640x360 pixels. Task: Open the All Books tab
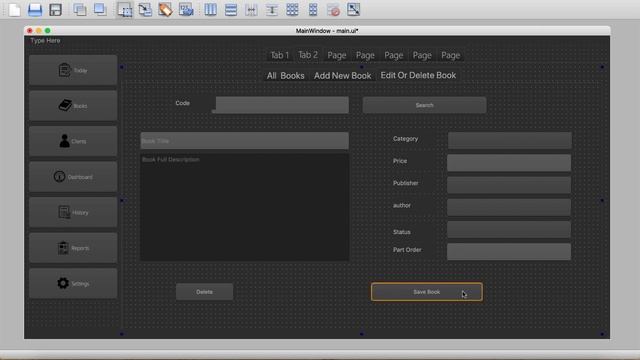click(286, 76)
